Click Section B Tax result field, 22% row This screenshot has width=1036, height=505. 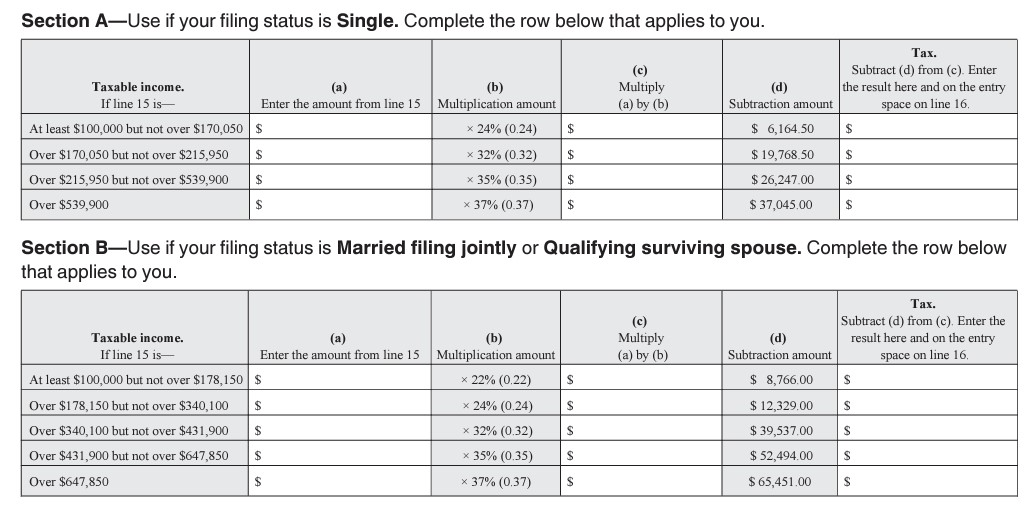point(930,380)
